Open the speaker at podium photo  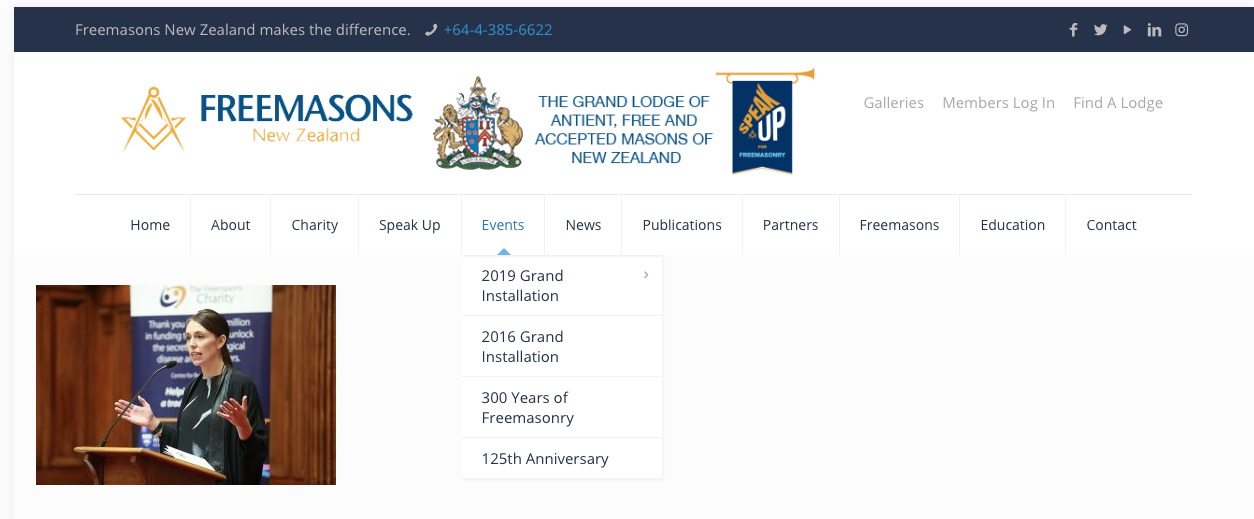186,385
